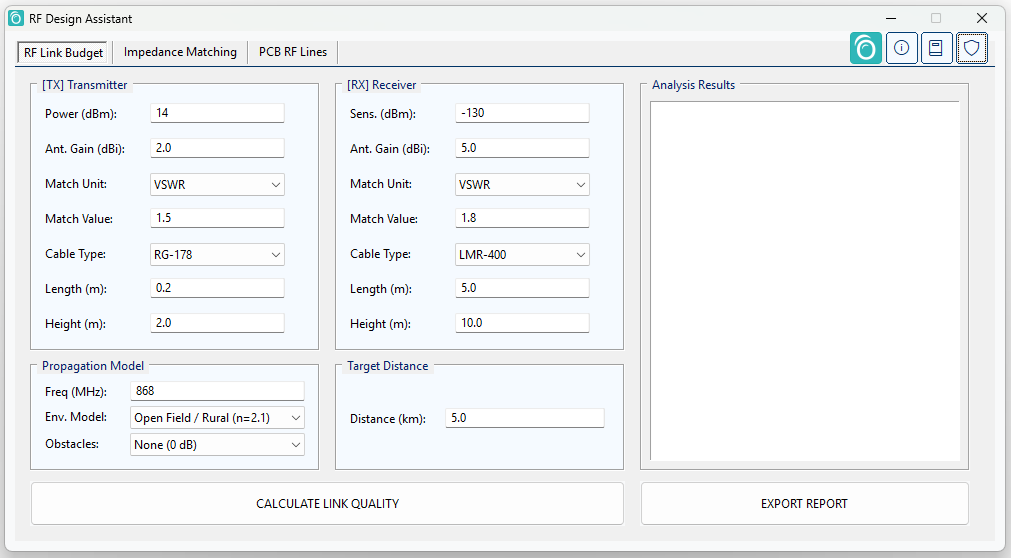Viewport: 1011px width, 558px height.
Task: Open the Env. Model dropdown
Action: tap(217, 418)
